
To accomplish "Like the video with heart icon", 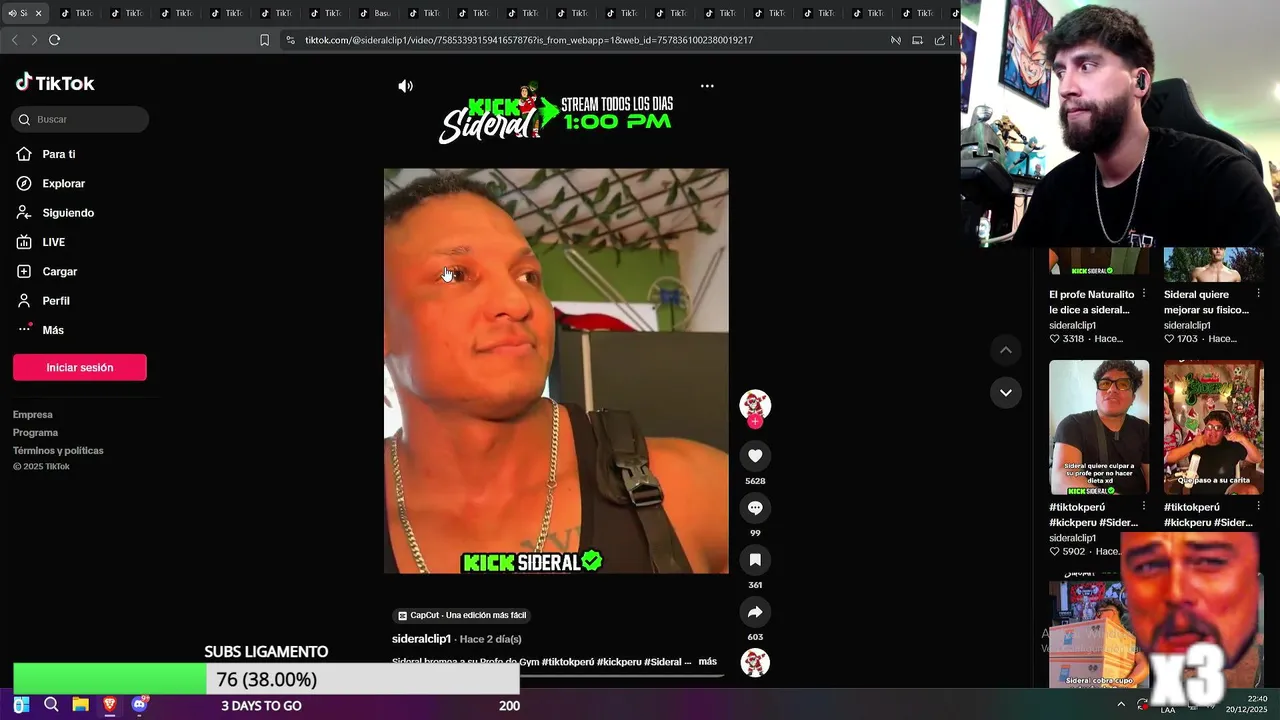I will click(x=755, y=456).
